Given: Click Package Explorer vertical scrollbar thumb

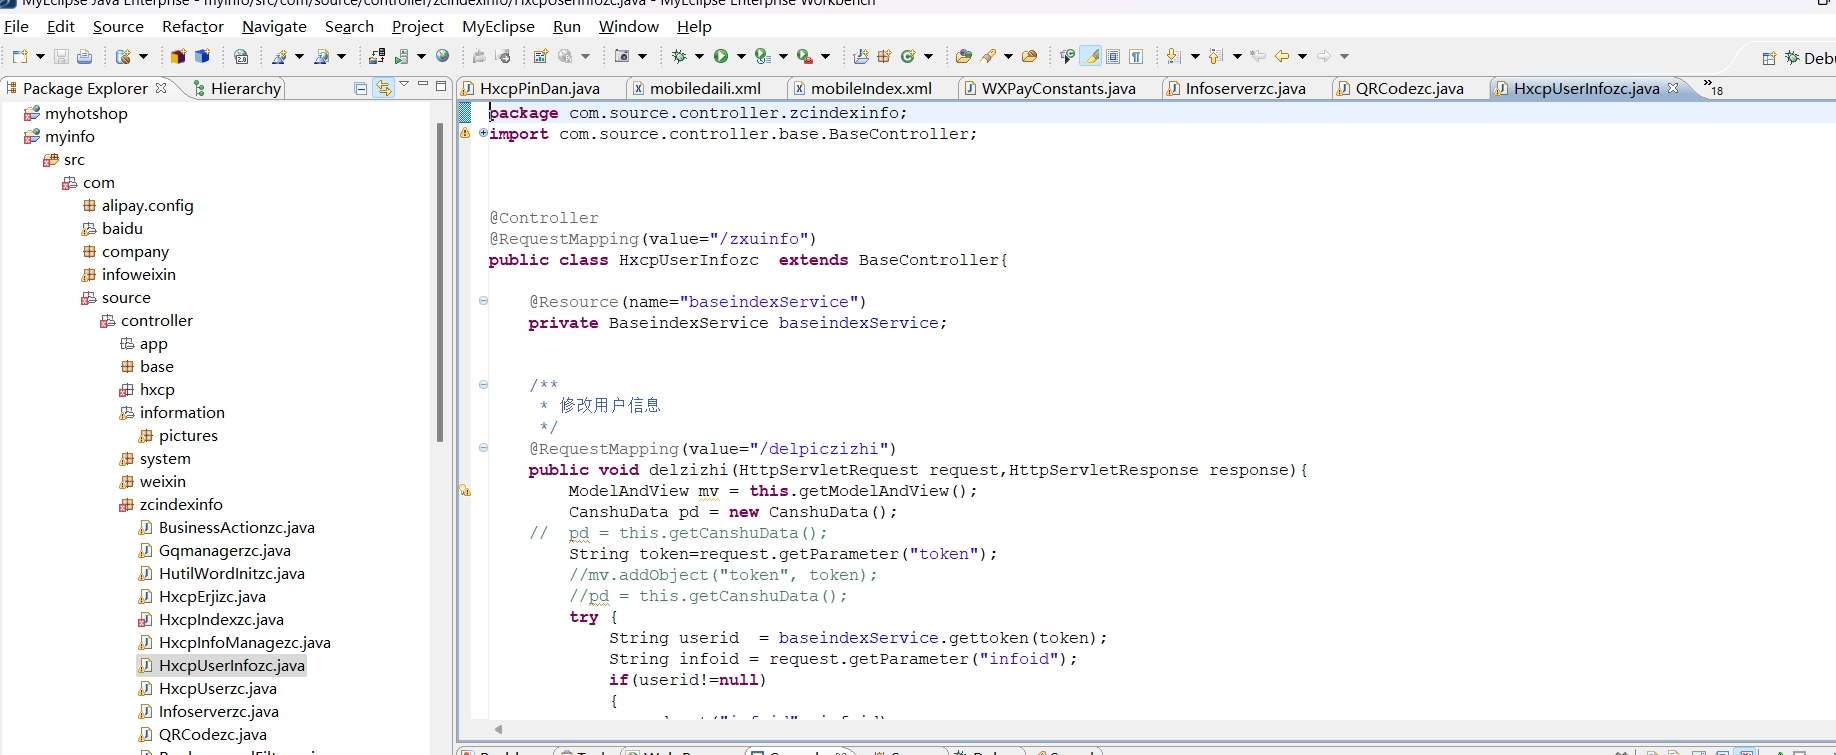Looking at the screenshot, I should pos(440,282).
